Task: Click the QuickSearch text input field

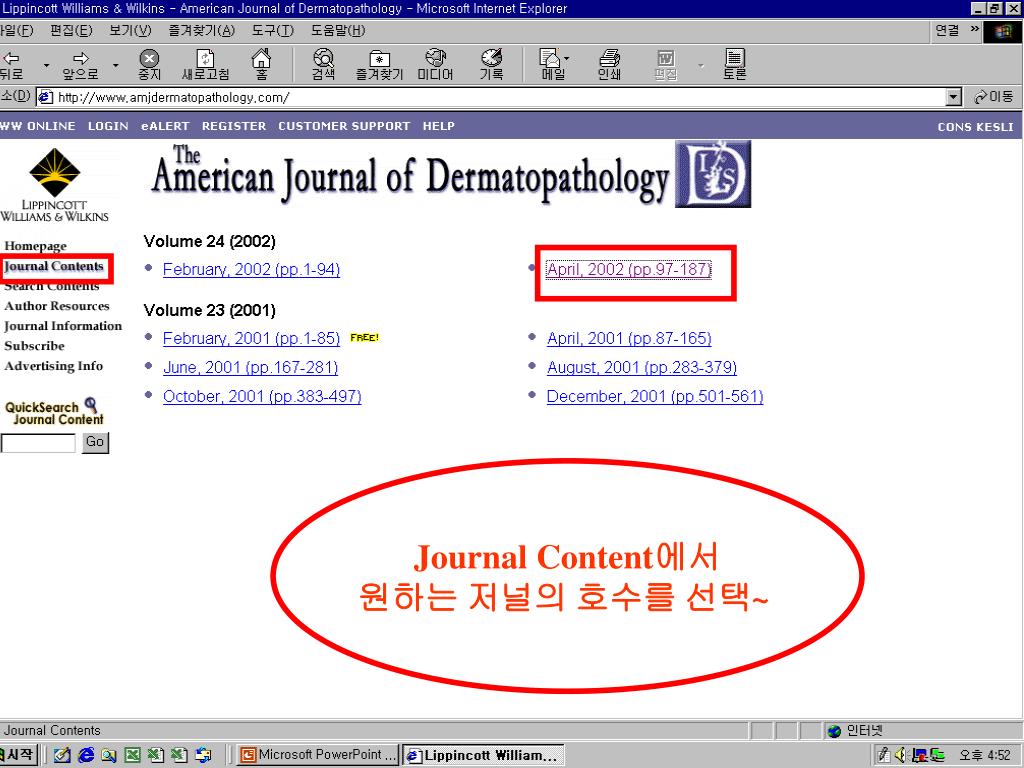Action: (39, 443)
